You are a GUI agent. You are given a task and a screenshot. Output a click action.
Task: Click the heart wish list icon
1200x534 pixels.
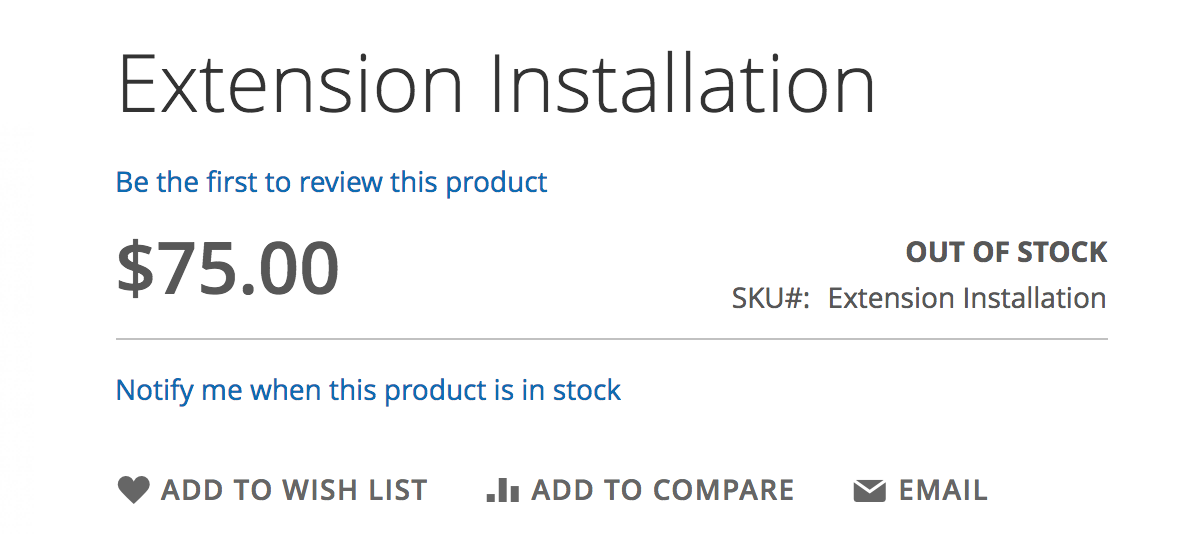(x=133, y=490)
